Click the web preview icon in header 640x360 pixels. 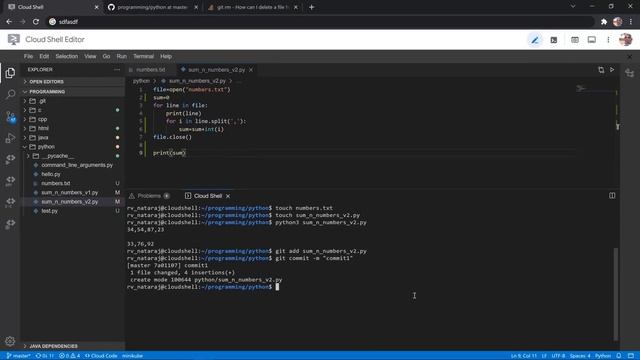pyautogui.click(x=575, y=40)
